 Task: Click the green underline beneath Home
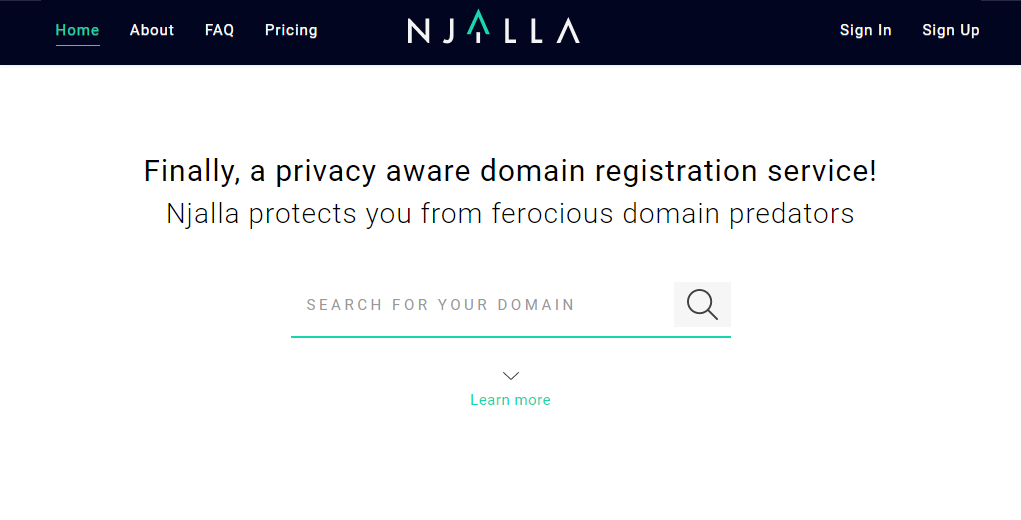(x=77, y=46)
